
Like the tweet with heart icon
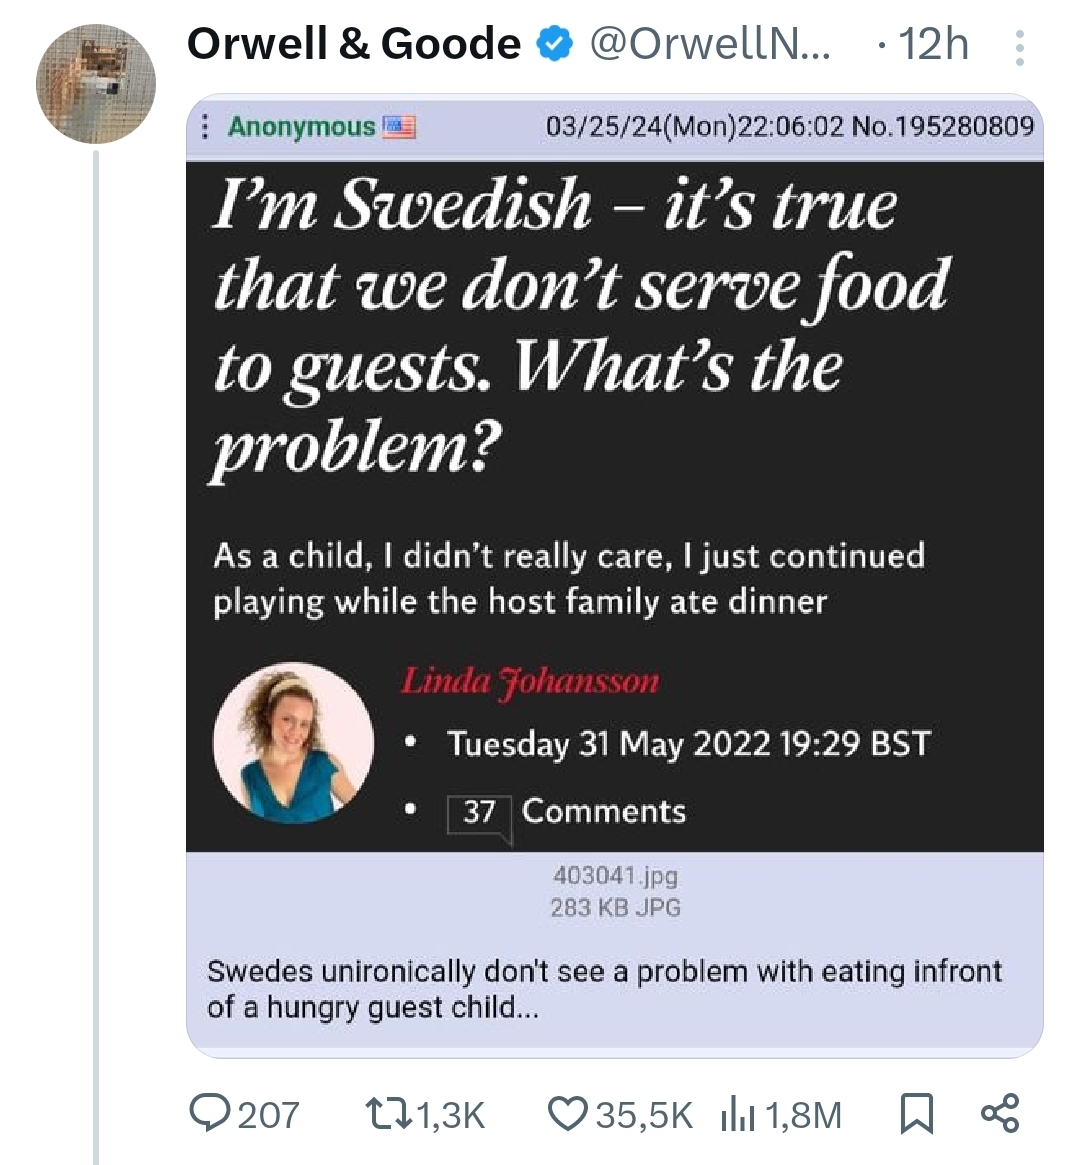[x=568, y=1113]
